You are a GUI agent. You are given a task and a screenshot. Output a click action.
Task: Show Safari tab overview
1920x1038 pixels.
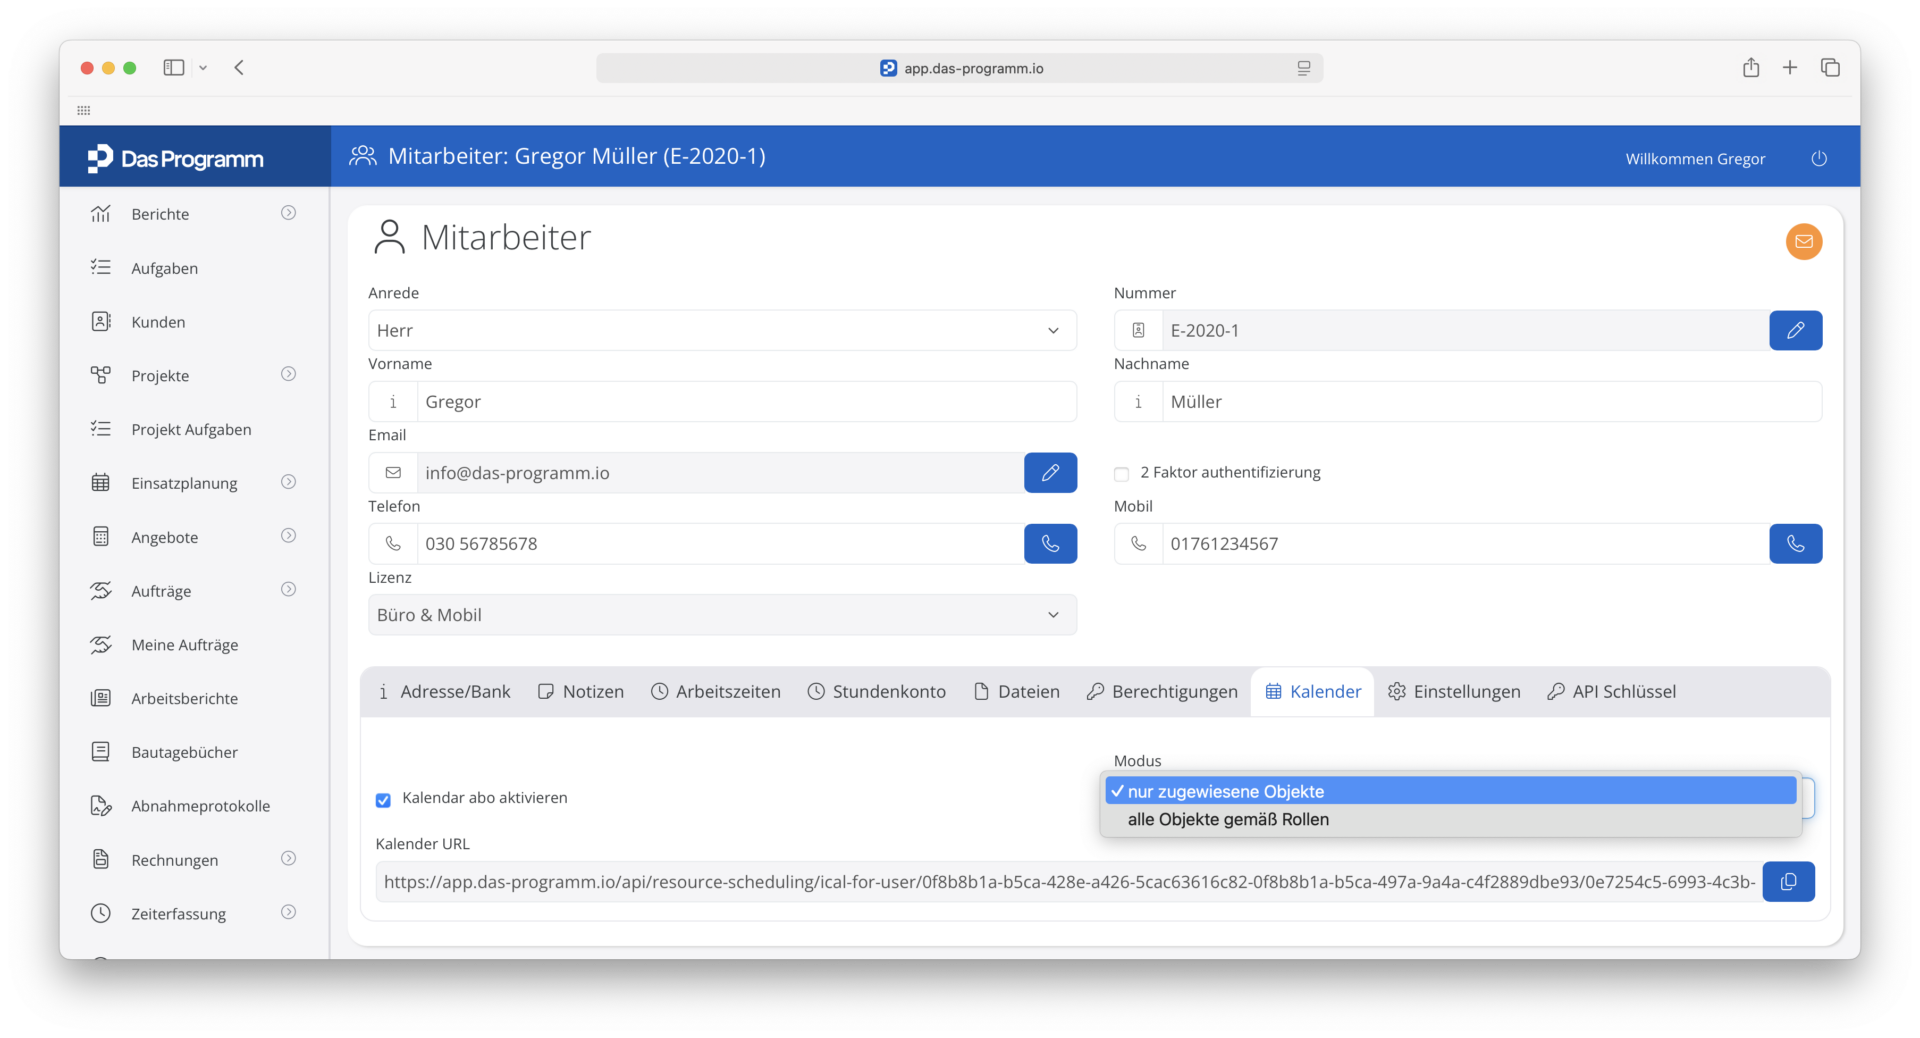[1830, 68]
